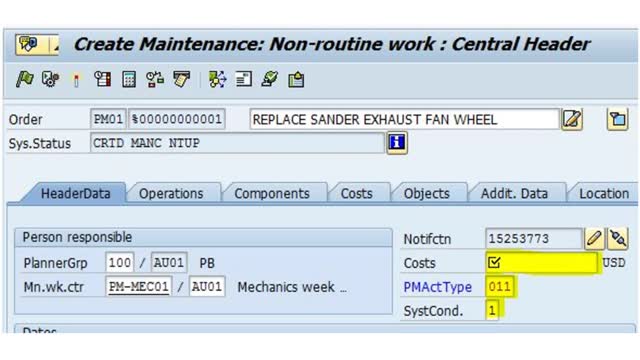Select the Objects tab
Image resolution: width=640 pixels, height=360 pixels.
pyautogui.click(x=427, y=193)
